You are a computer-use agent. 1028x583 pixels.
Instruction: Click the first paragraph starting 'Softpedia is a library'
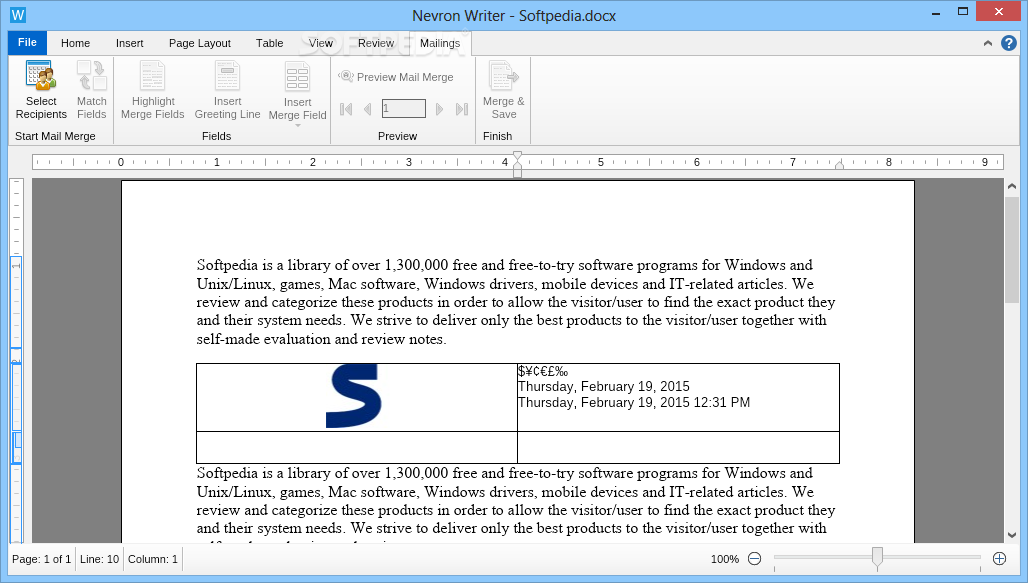click(516, 302)
